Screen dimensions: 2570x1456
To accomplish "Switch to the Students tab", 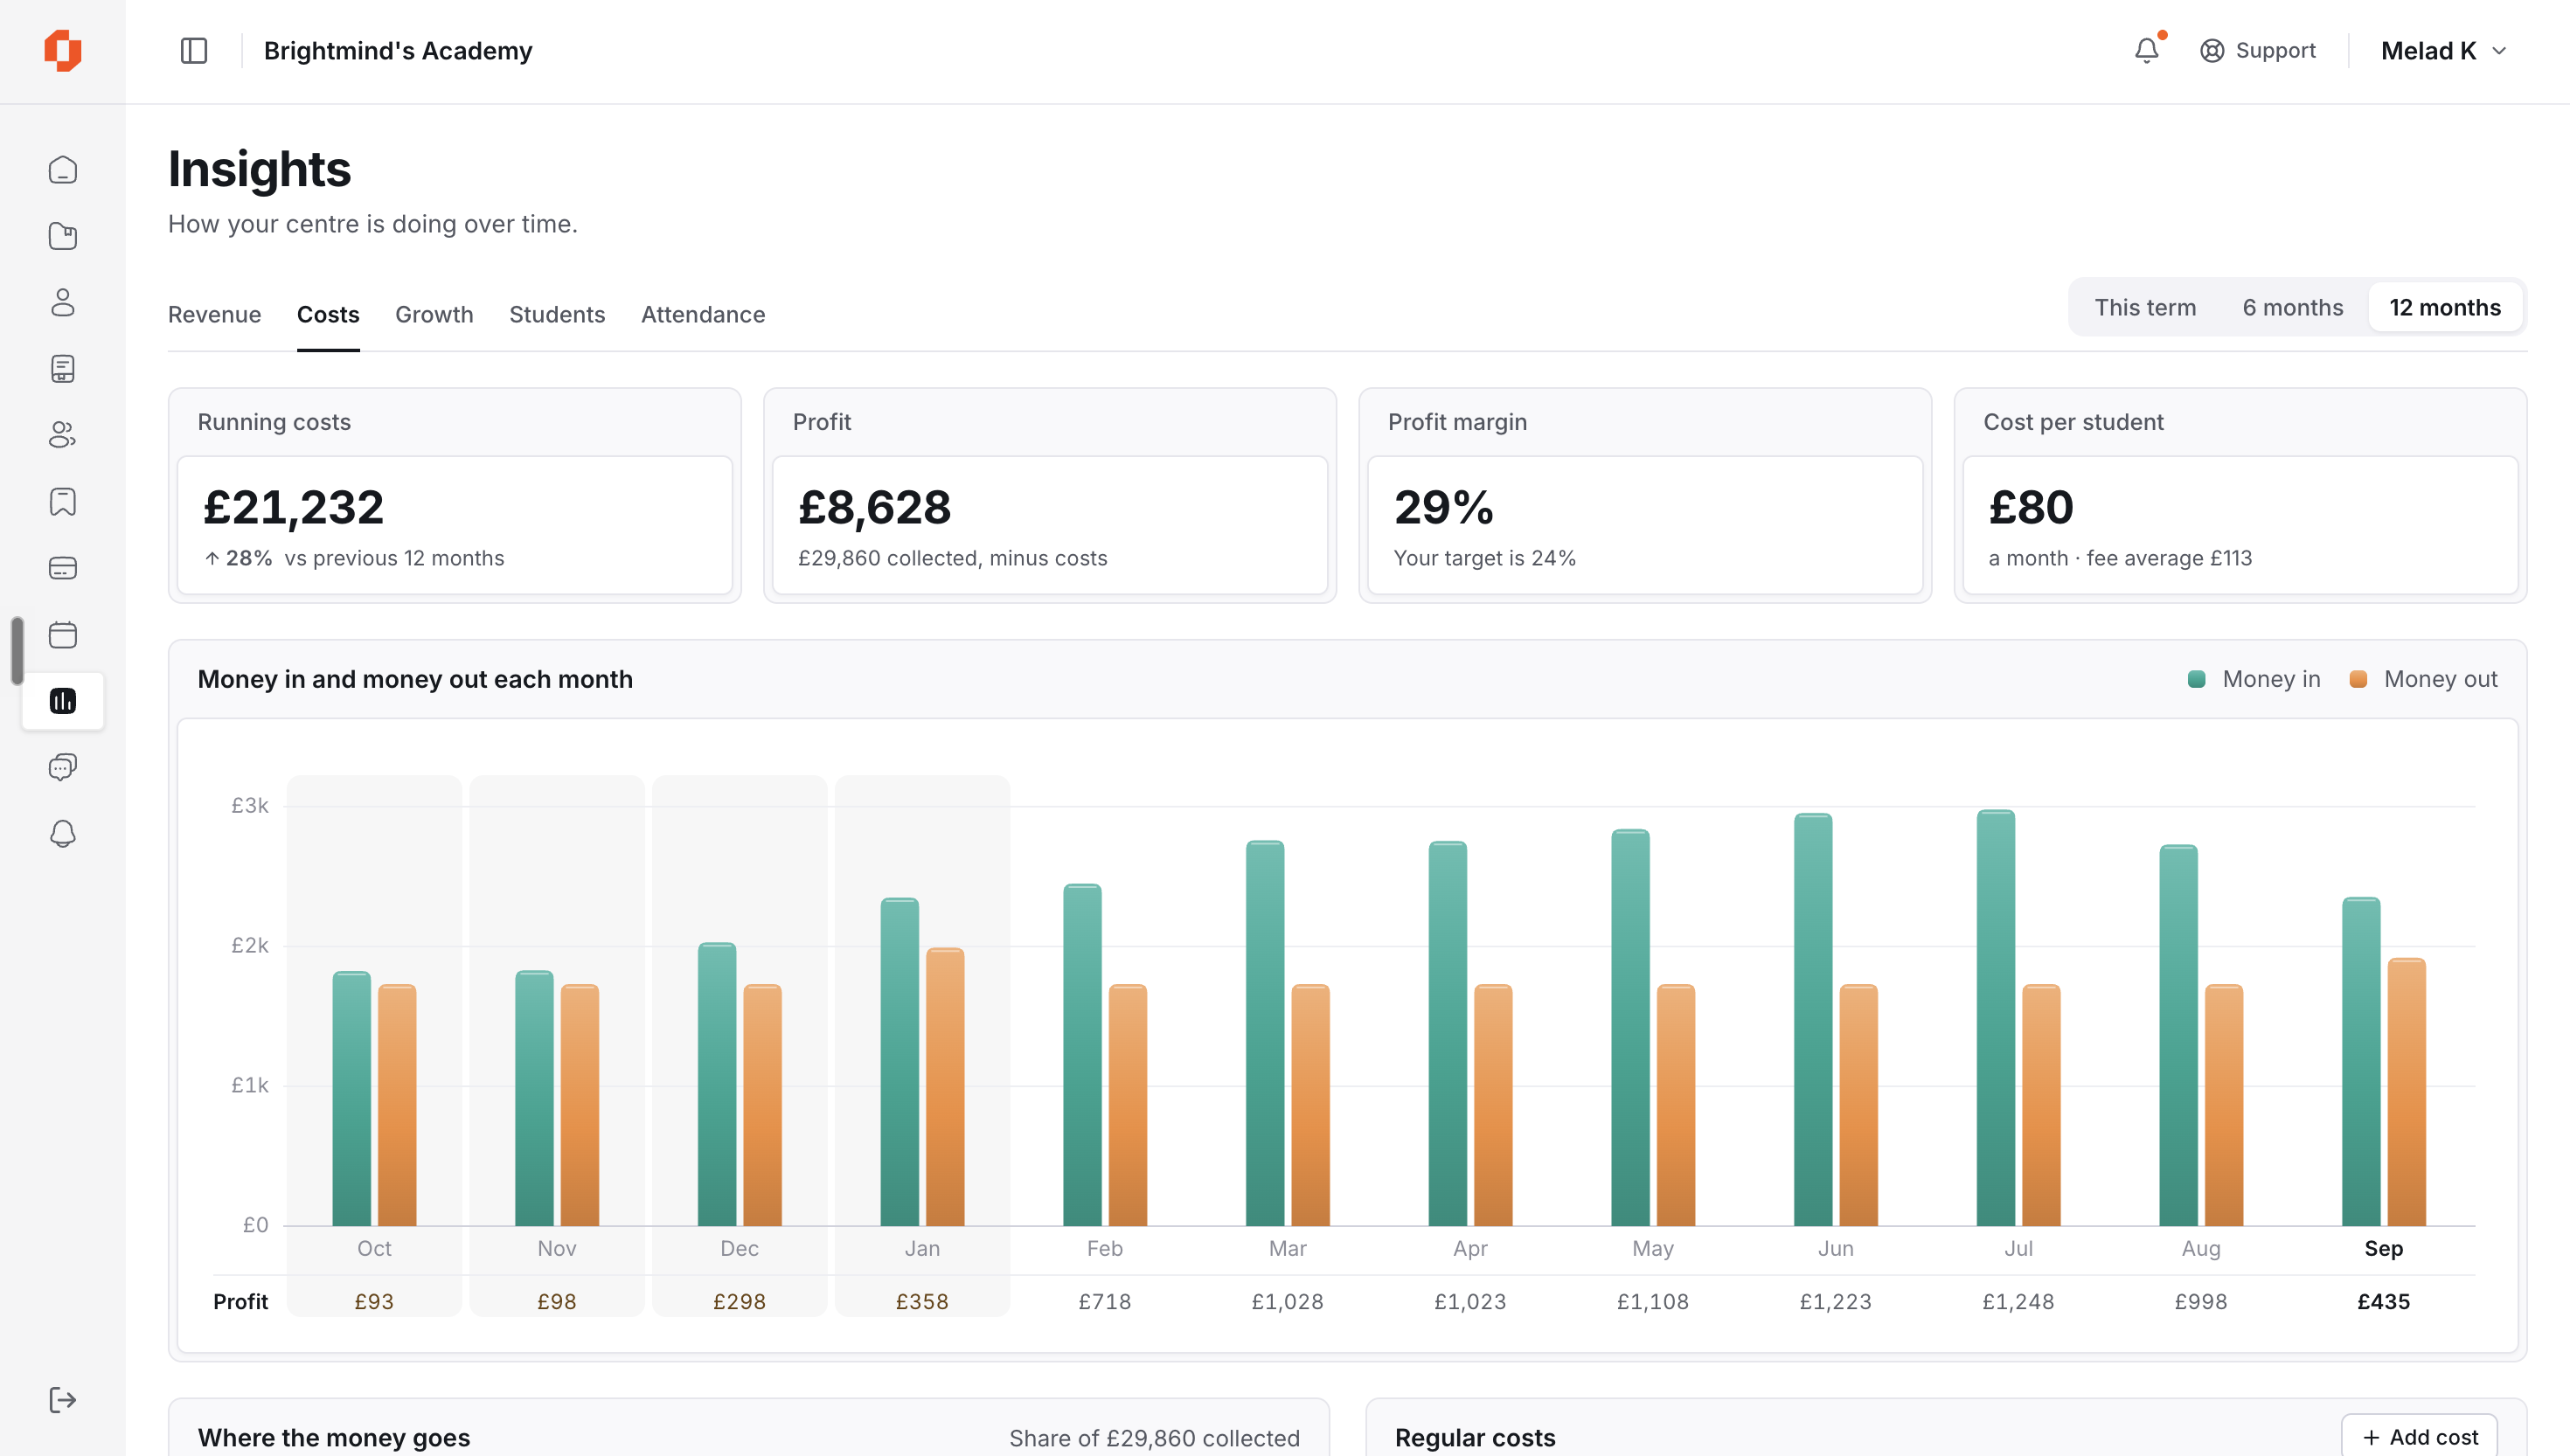I will [x=557, y=315].
